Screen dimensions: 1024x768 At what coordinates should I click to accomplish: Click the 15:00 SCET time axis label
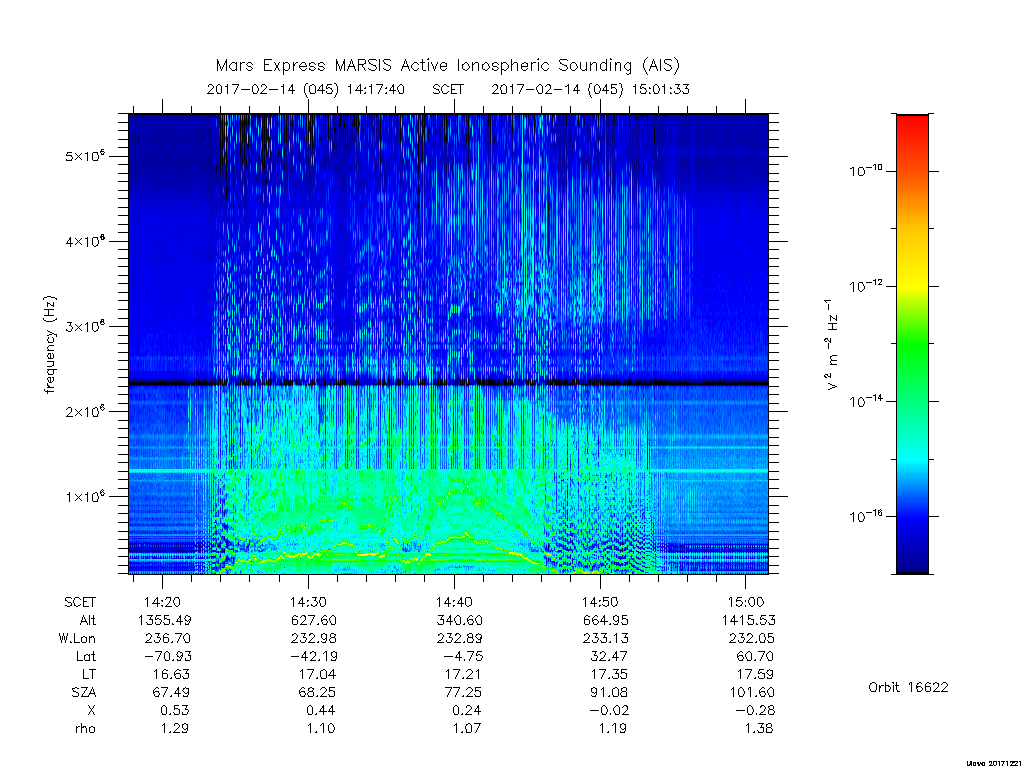746,602
